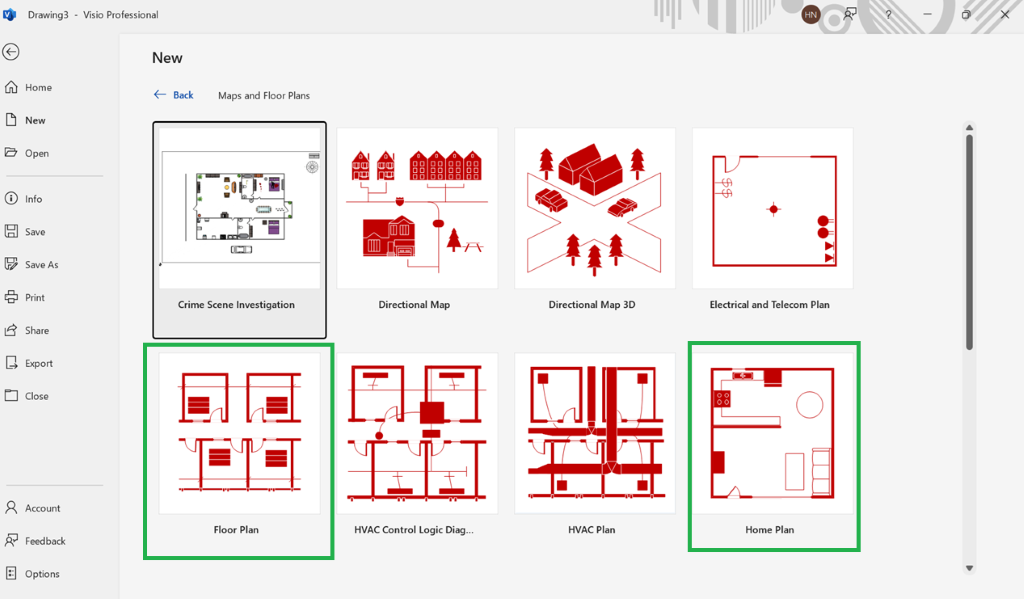Image resolution: width=1024 pixels, height=599 pixels.
Task: Open the Feedback page
Action: coord(45,541)
